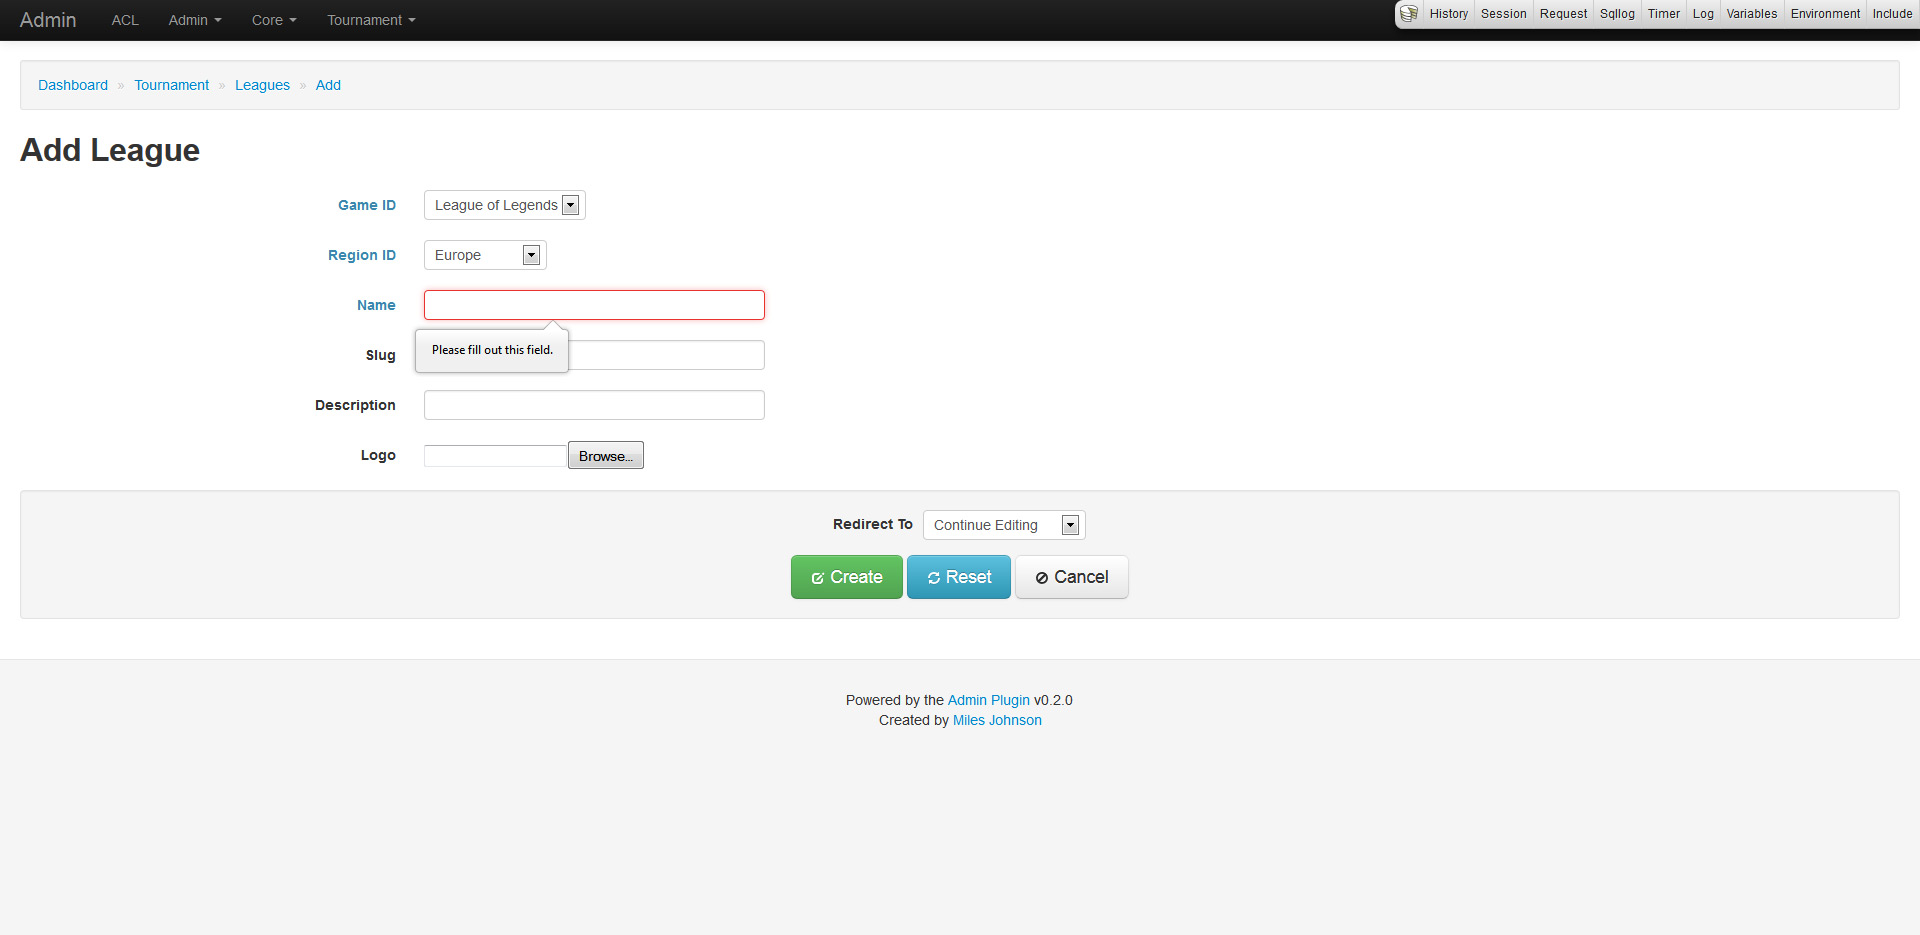The height and width of the screenshot is (935, 1920).
Task: Focus the Name text field
Action: (x=594, y=305)
